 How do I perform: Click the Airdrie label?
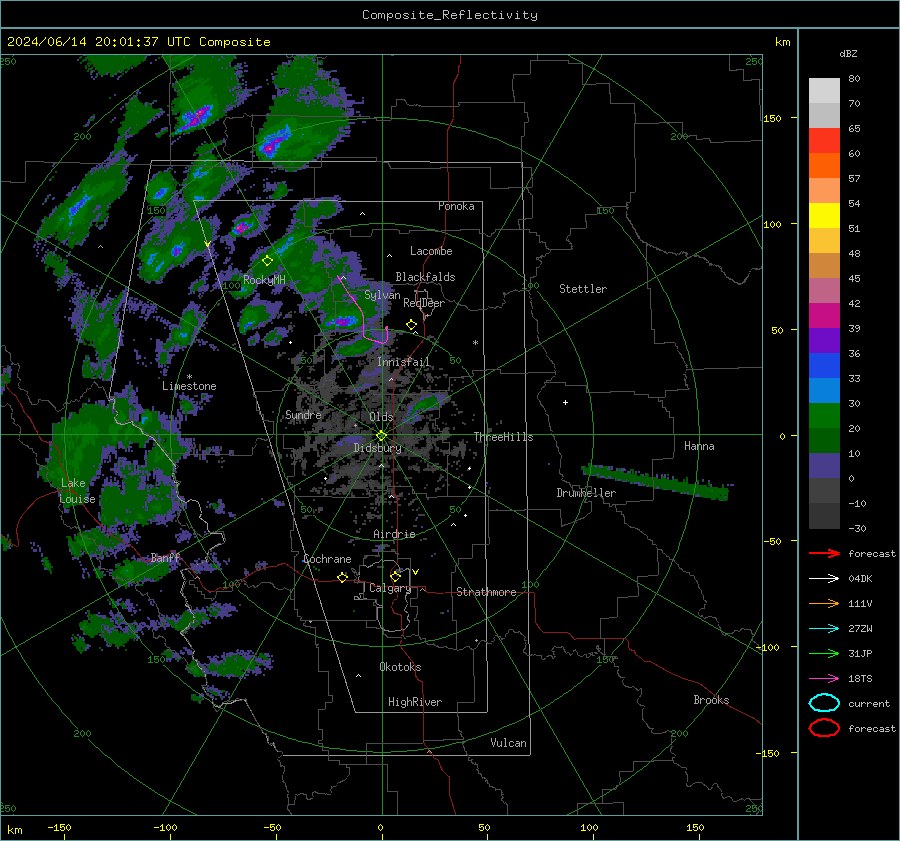click(x=394, y=534)
